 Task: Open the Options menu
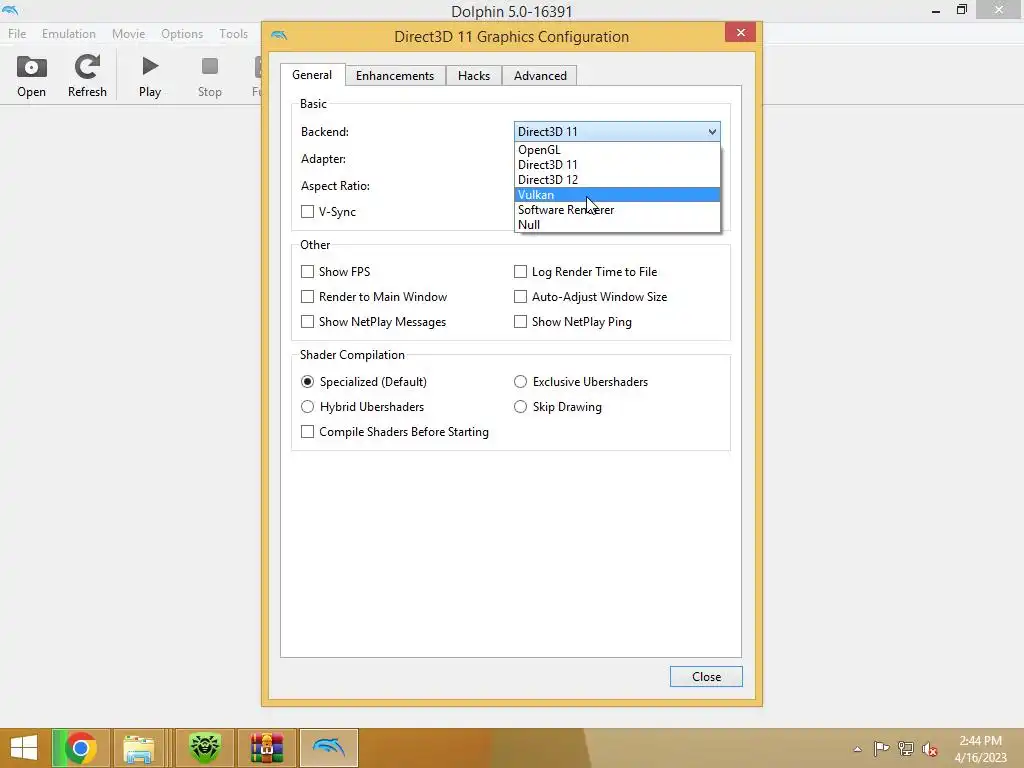click(x=182, y=34)
